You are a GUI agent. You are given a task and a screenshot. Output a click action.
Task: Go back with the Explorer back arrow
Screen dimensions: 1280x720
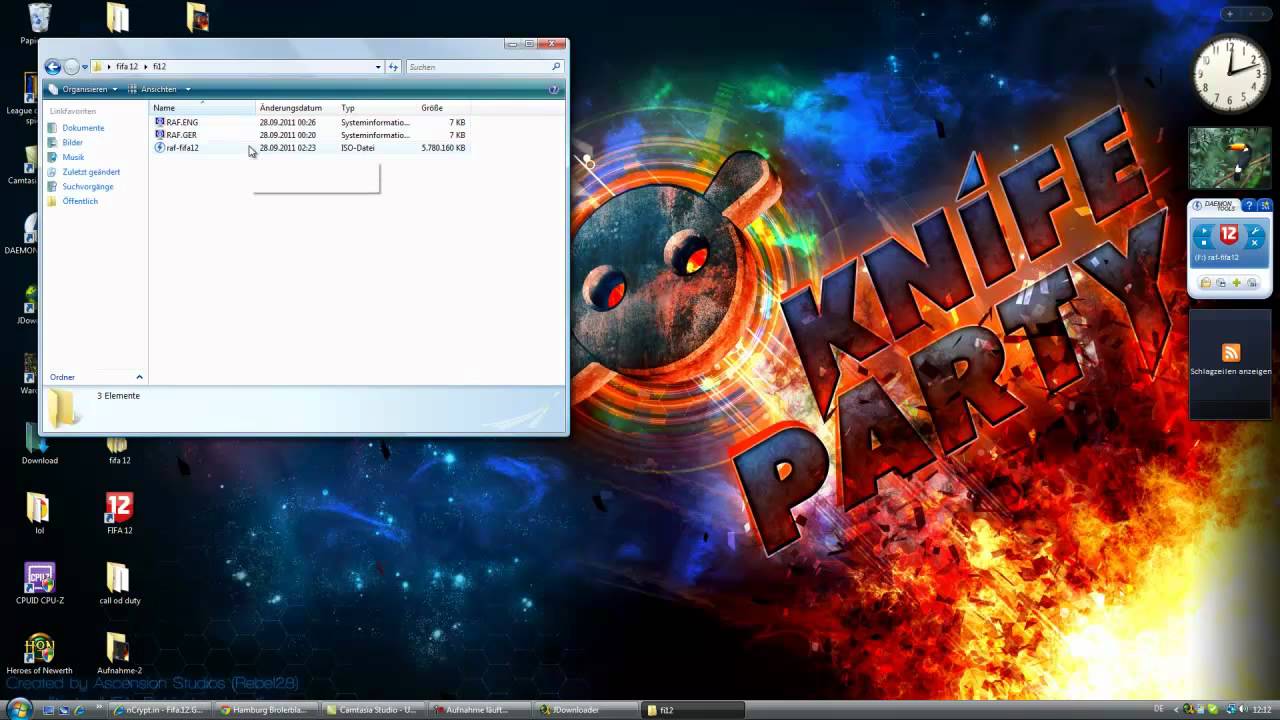(x=53, y=67)
